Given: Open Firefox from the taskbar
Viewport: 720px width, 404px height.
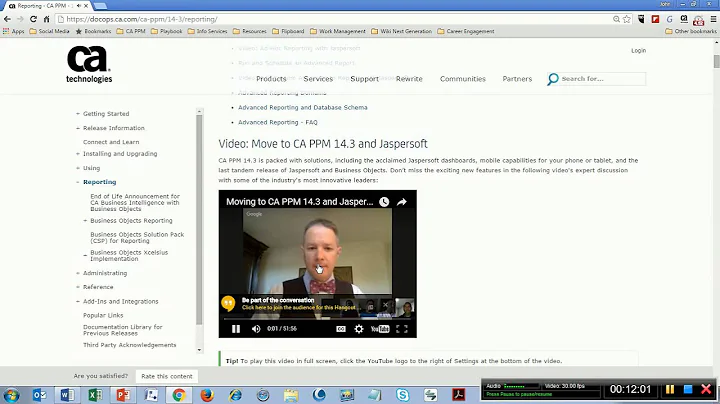Looking at the screenshot, I should tap(207, 395).
